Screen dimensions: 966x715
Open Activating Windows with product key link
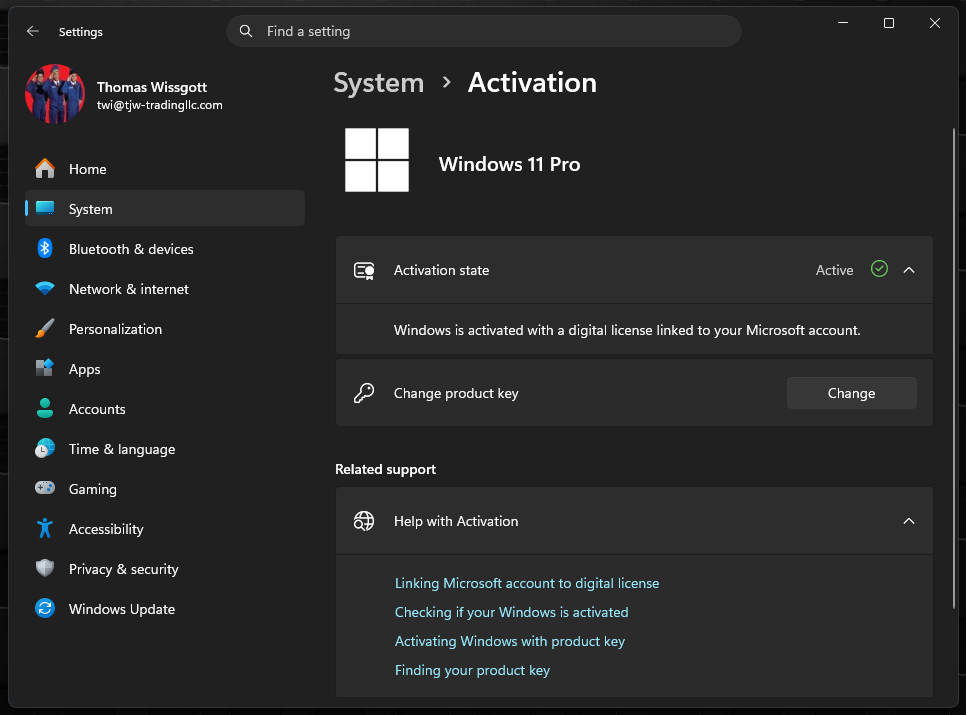click(509, 641)
